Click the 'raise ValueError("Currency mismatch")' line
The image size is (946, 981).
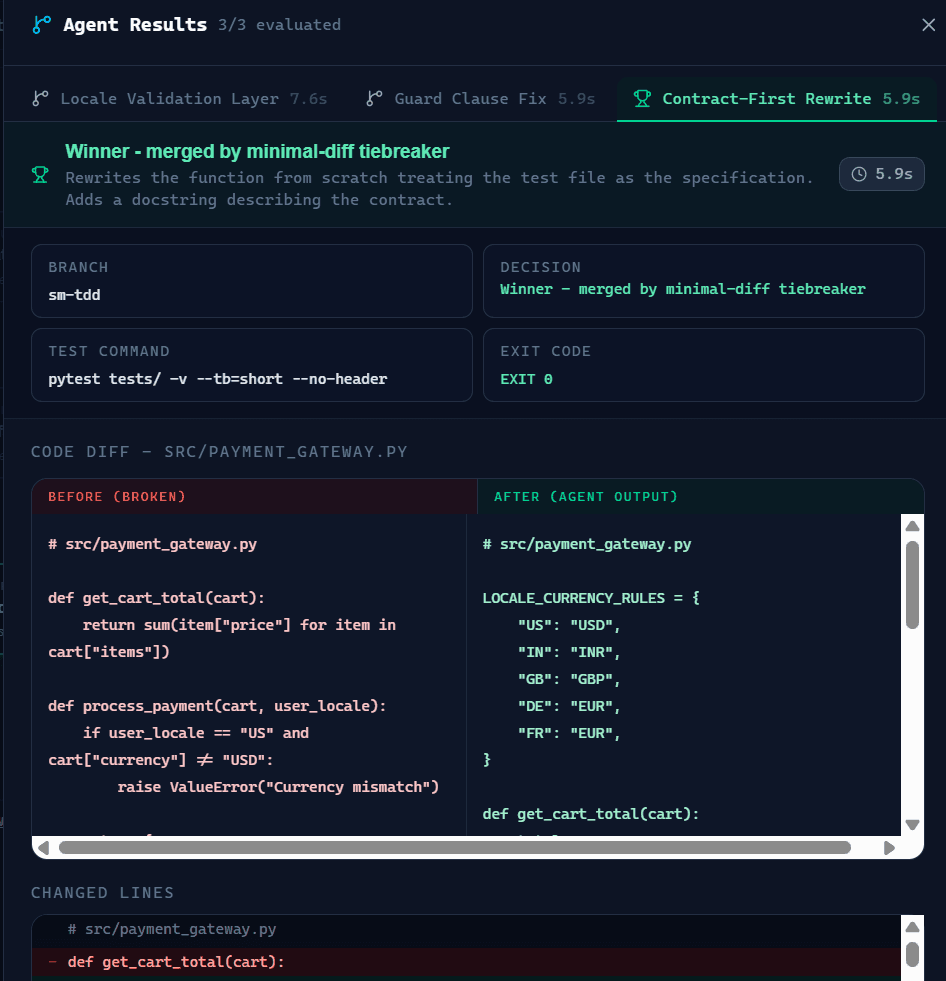point(278,787)
